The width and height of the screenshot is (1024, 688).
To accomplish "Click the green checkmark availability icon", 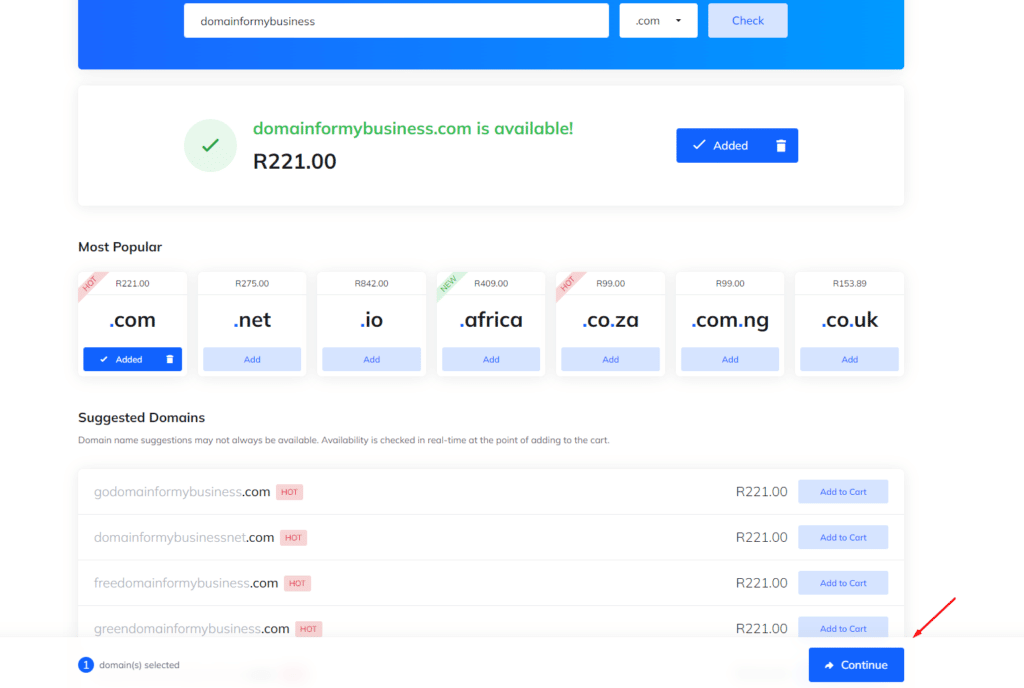I will (x=210, y=145).
